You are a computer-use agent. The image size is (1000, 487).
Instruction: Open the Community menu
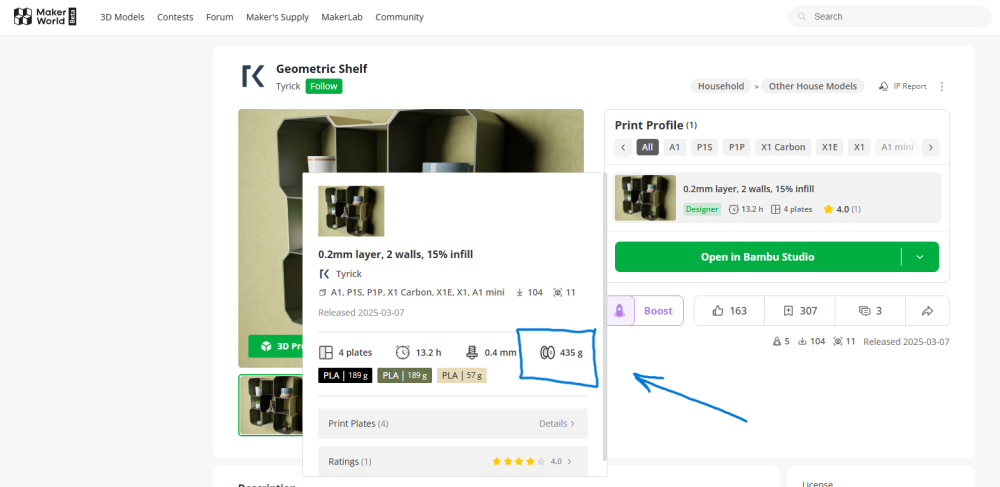pyautogui.click(x=399, y=17)
